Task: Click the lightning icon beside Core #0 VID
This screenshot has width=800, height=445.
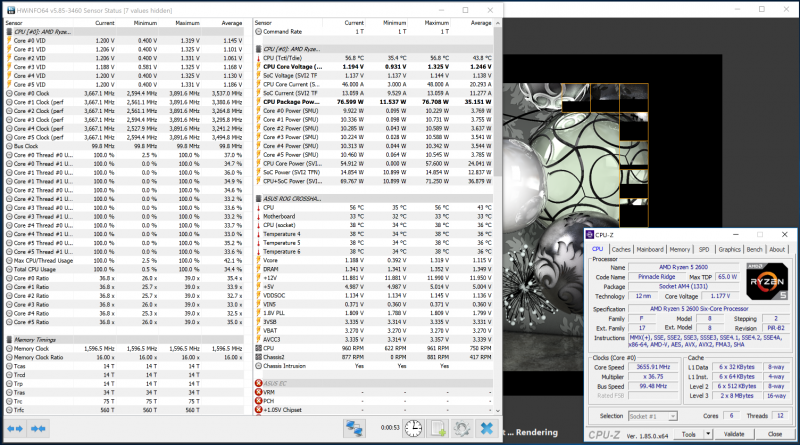Action: click(9, 40)
